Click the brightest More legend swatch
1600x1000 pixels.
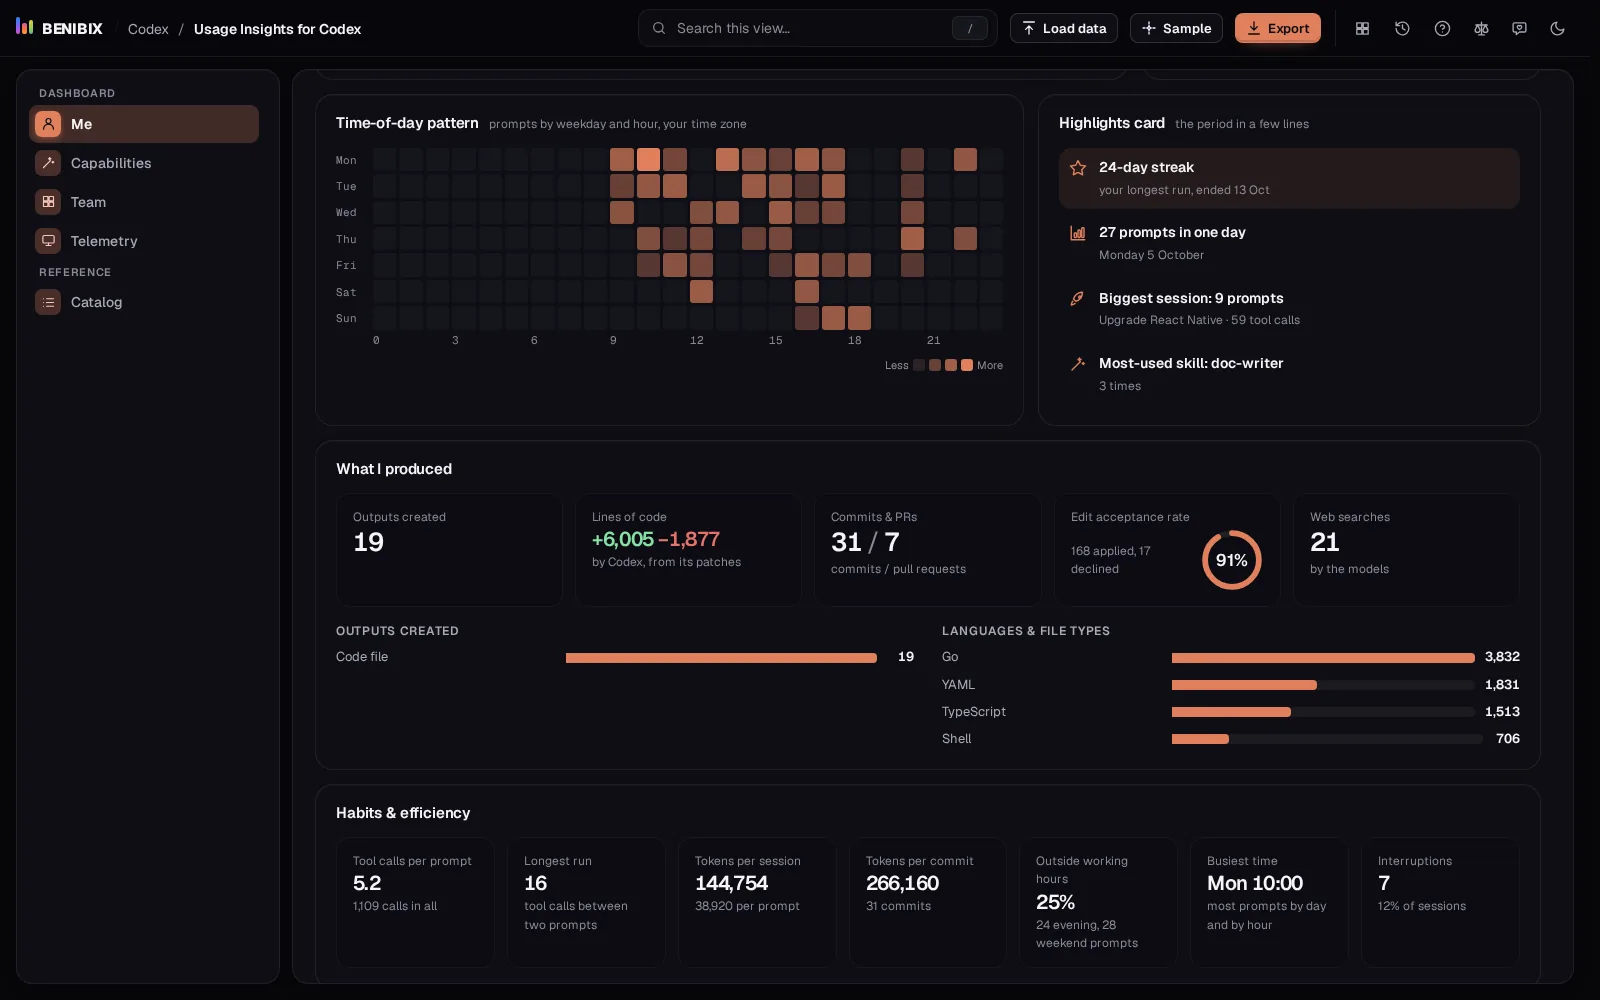(967, 365)
